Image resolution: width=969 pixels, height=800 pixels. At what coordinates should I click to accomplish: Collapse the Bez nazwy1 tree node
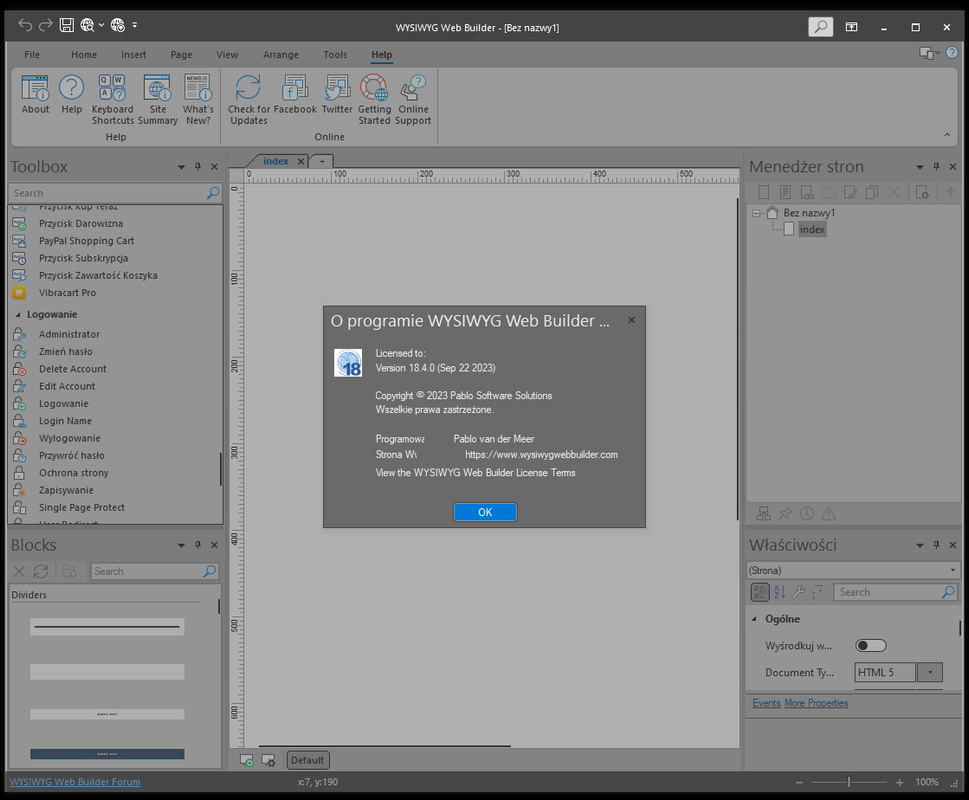(756, 213)
